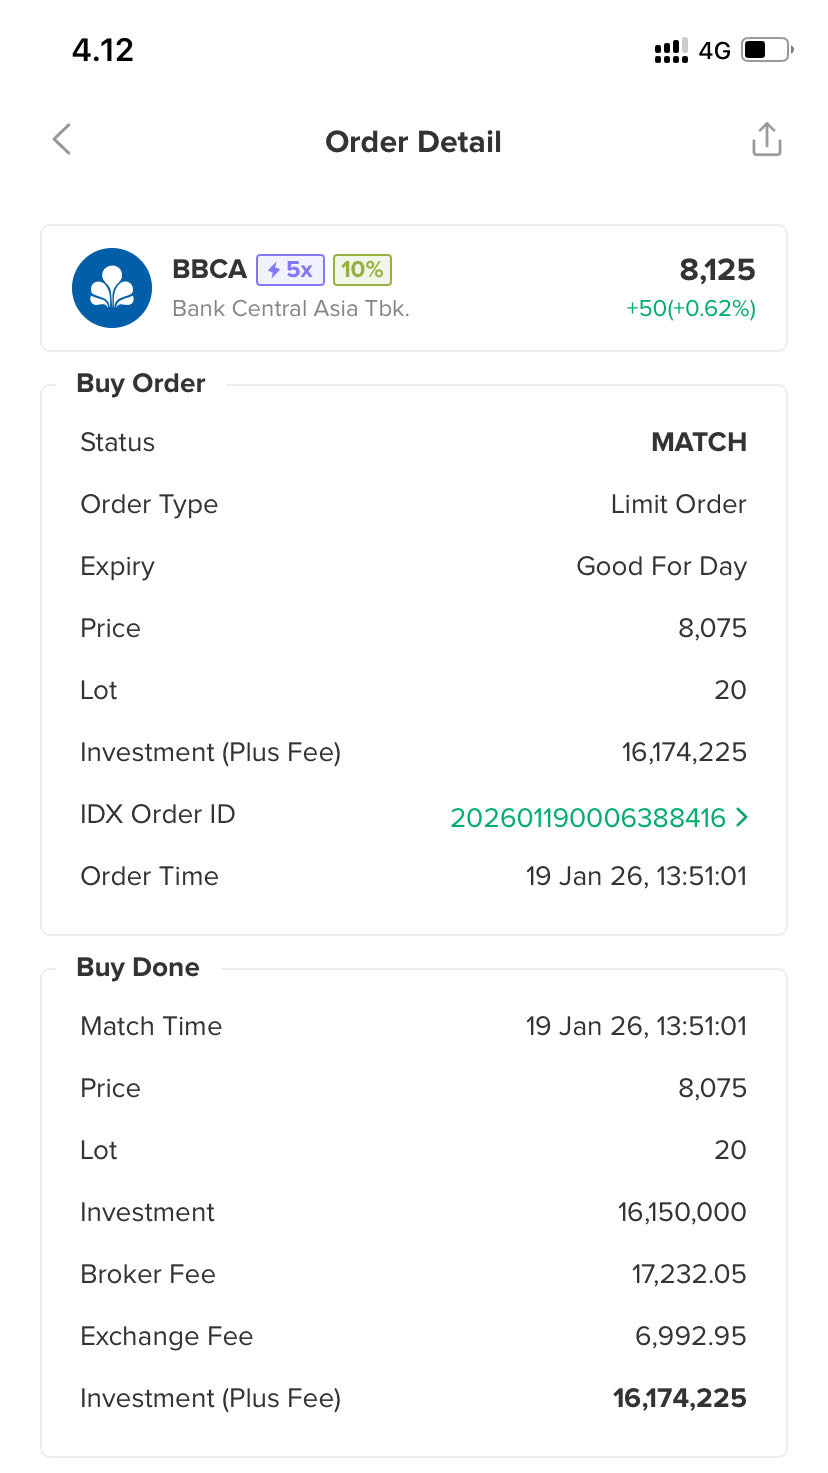Image resolution: width=828 pixels, height=1473 pixels.
Task: Open IDX Order ID chevron arrow
Action: pyautogui.click(x=741, y=818)
